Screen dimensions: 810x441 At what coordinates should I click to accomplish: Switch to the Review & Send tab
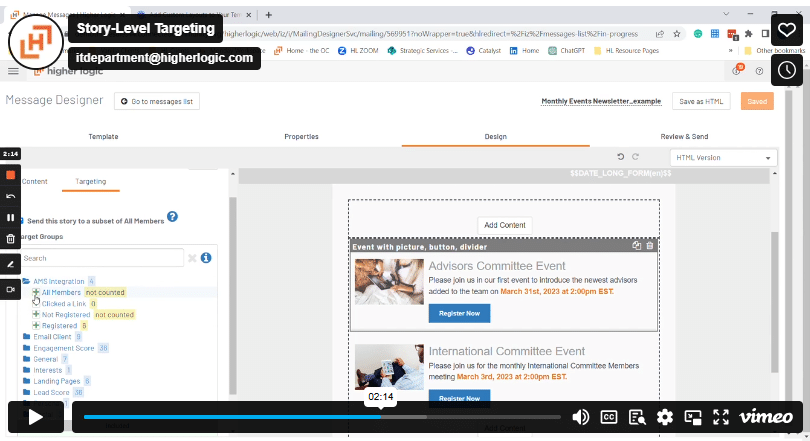(684, 136)
